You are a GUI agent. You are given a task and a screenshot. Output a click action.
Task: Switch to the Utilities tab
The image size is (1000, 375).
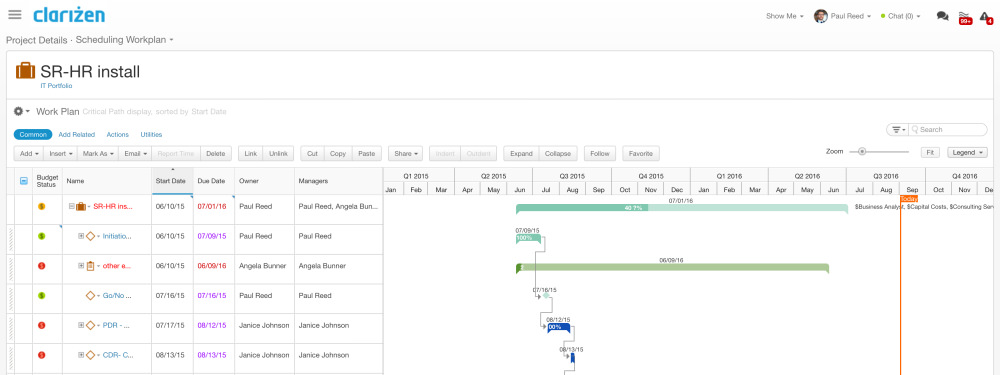[151, 135]
